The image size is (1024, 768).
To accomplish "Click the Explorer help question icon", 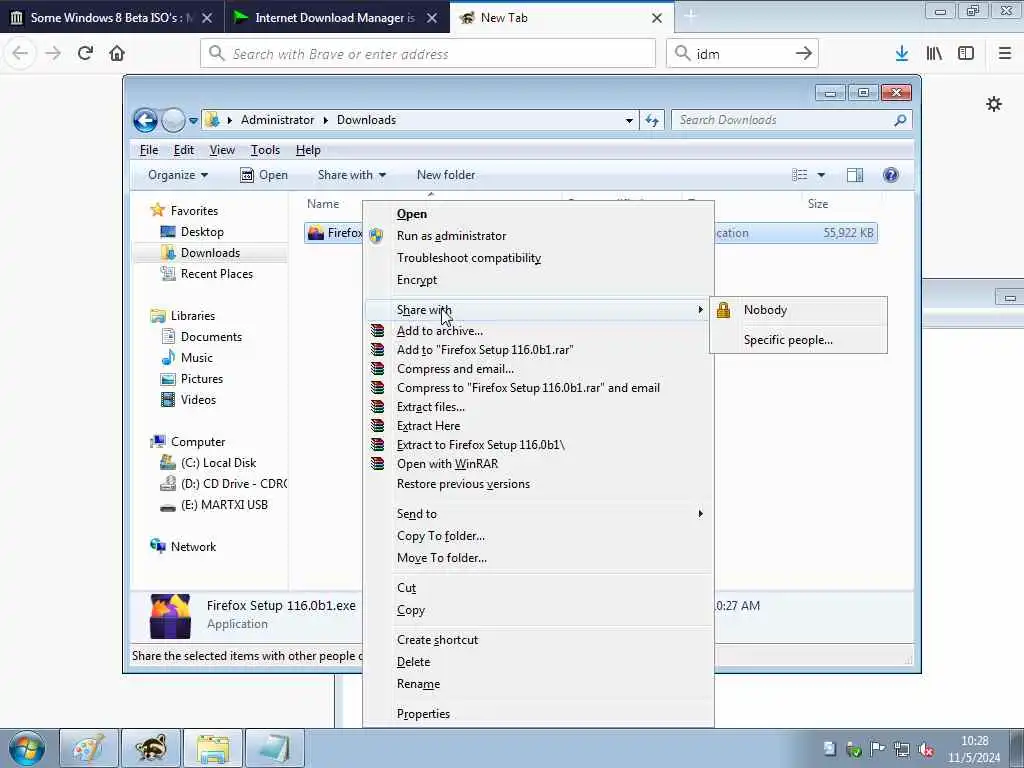I will point(891,175).
